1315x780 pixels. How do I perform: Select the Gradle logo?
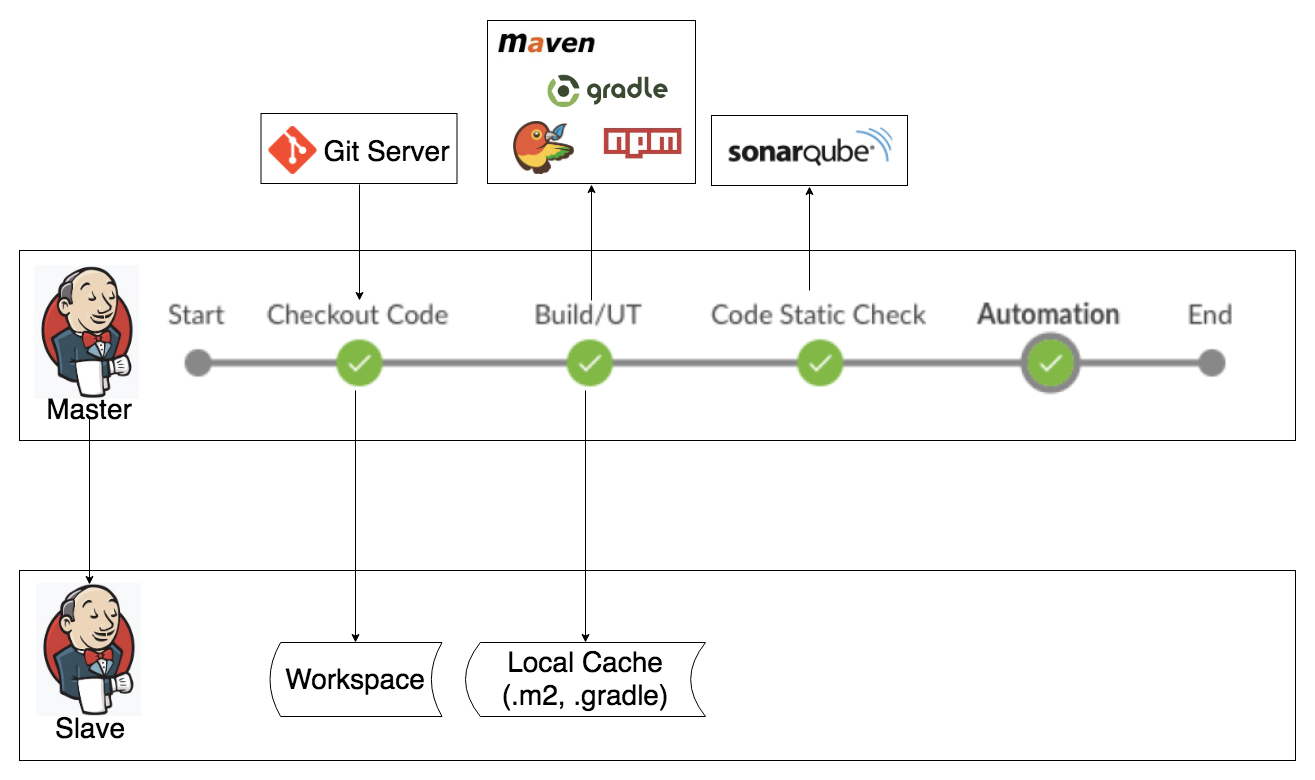pyautogui.click(x=607, y=90)
